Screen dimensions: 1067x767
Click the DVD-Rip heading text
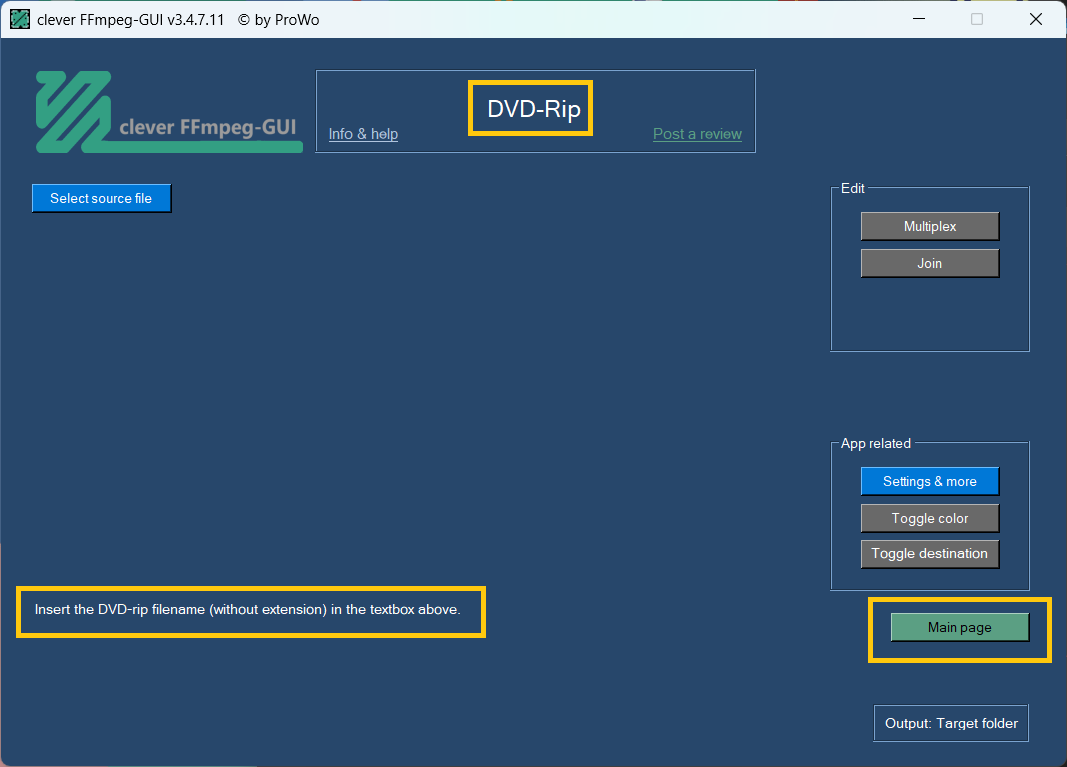pyautogui.click(x=534, y=109)
